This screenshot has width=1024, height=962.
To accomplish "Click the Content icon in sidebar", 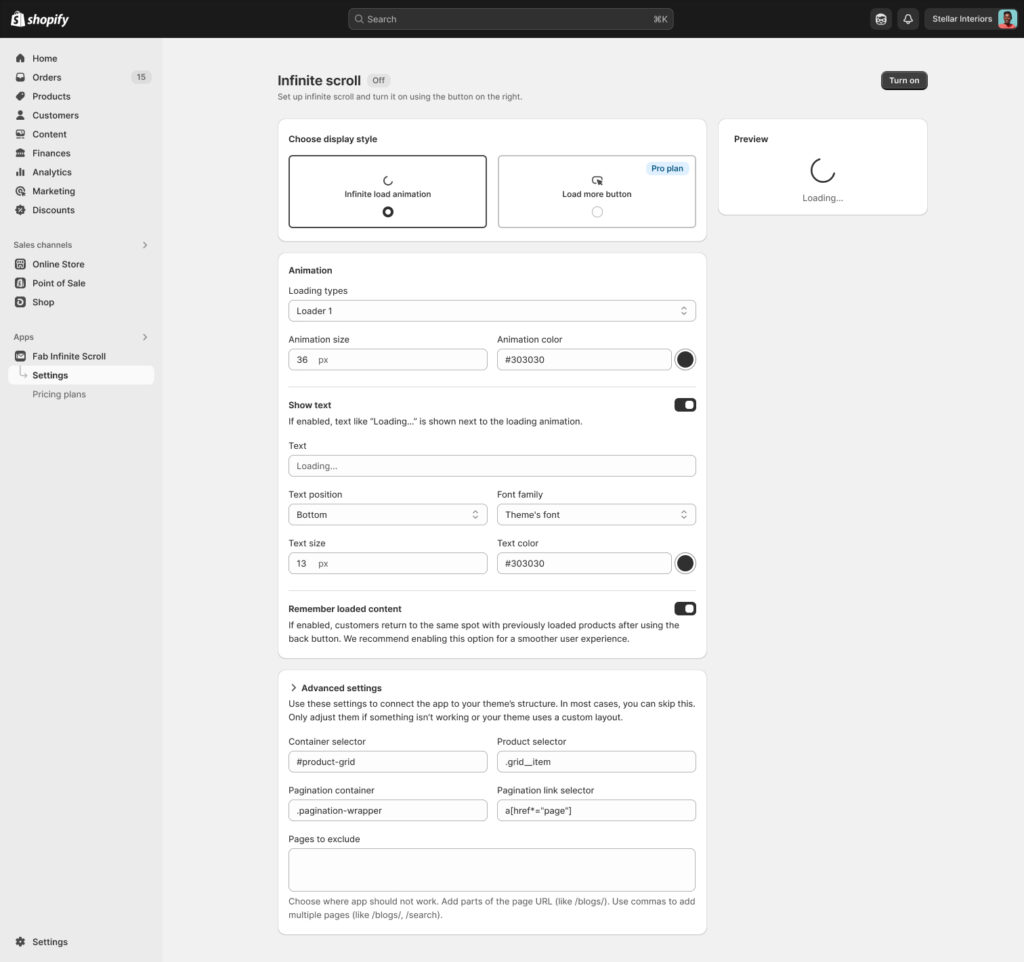I will tap(20, 134).
